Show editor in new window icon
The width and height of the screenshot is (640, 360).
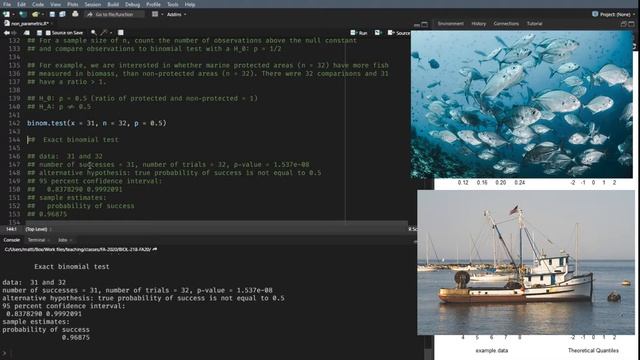tap(27, 33)
